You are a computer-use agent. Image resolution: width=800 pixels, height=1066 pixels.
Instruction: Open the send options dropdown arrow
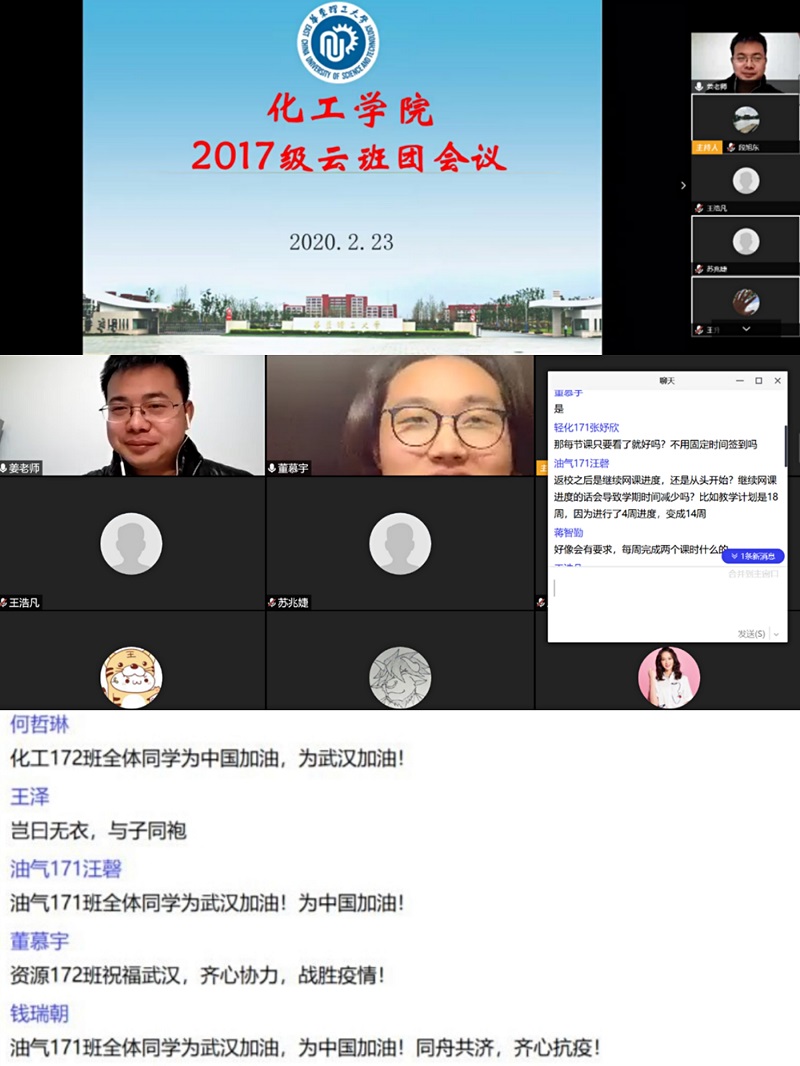point(777,634)
